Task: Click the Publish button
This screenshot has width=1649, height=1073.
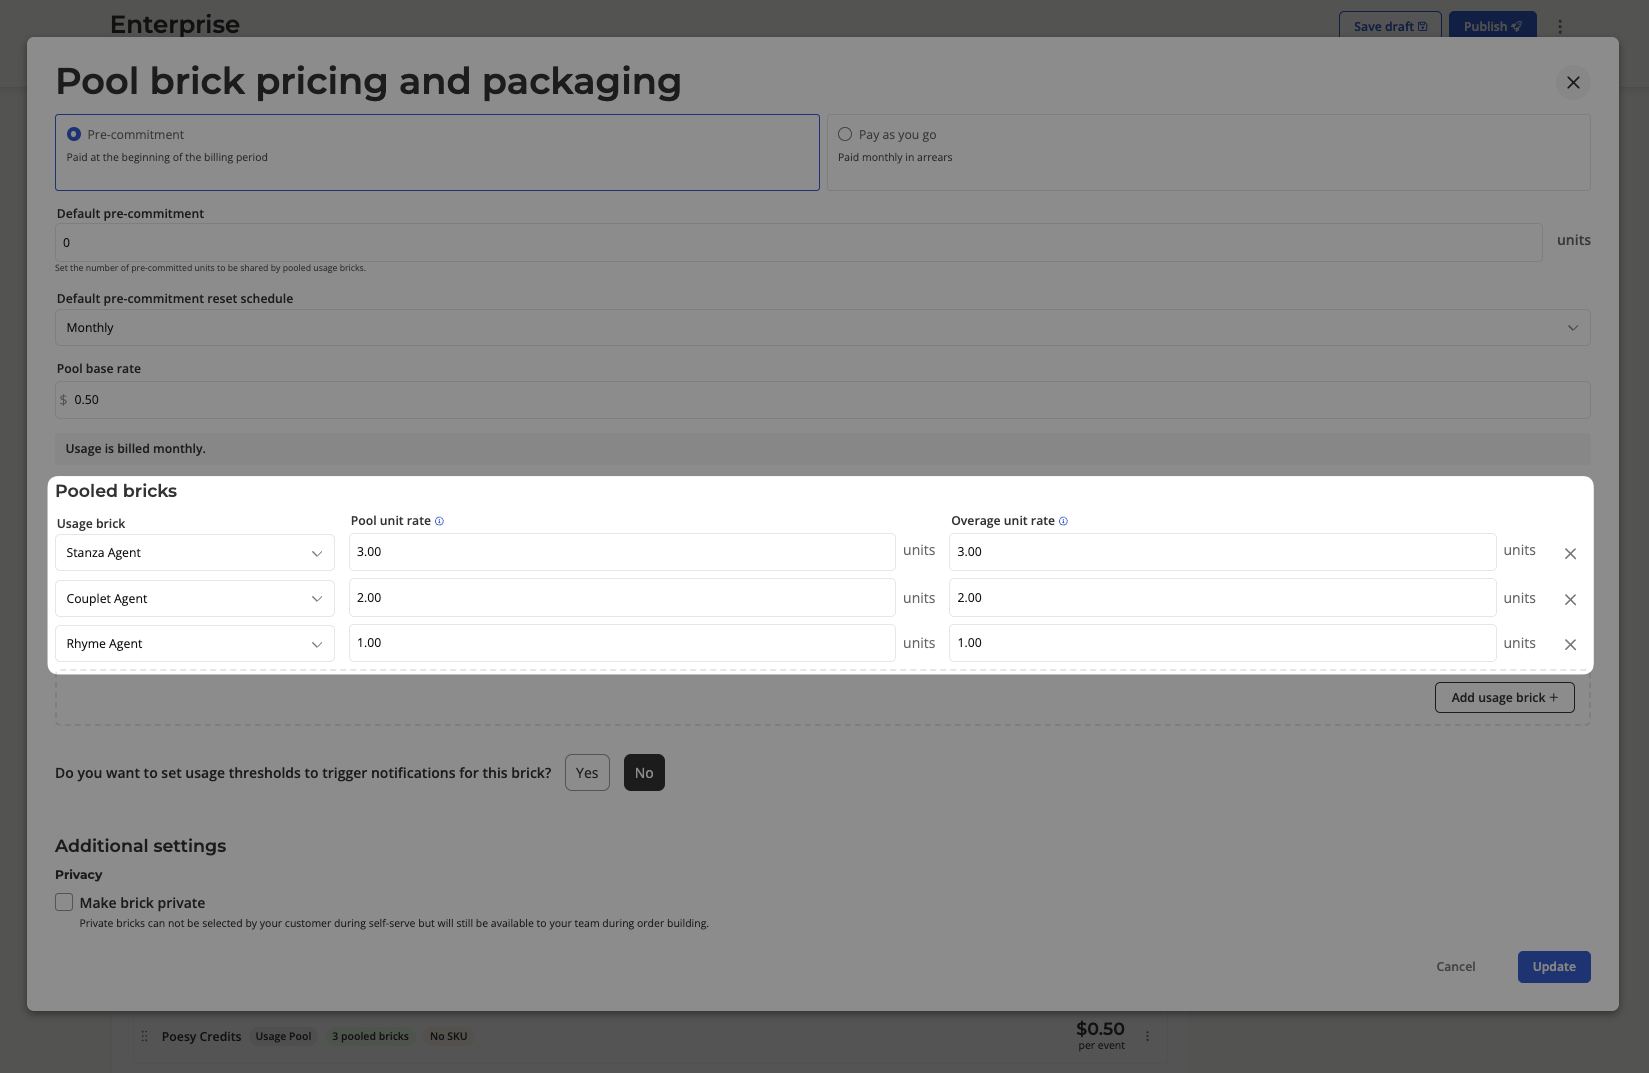Action: [x=1492, y=26]
